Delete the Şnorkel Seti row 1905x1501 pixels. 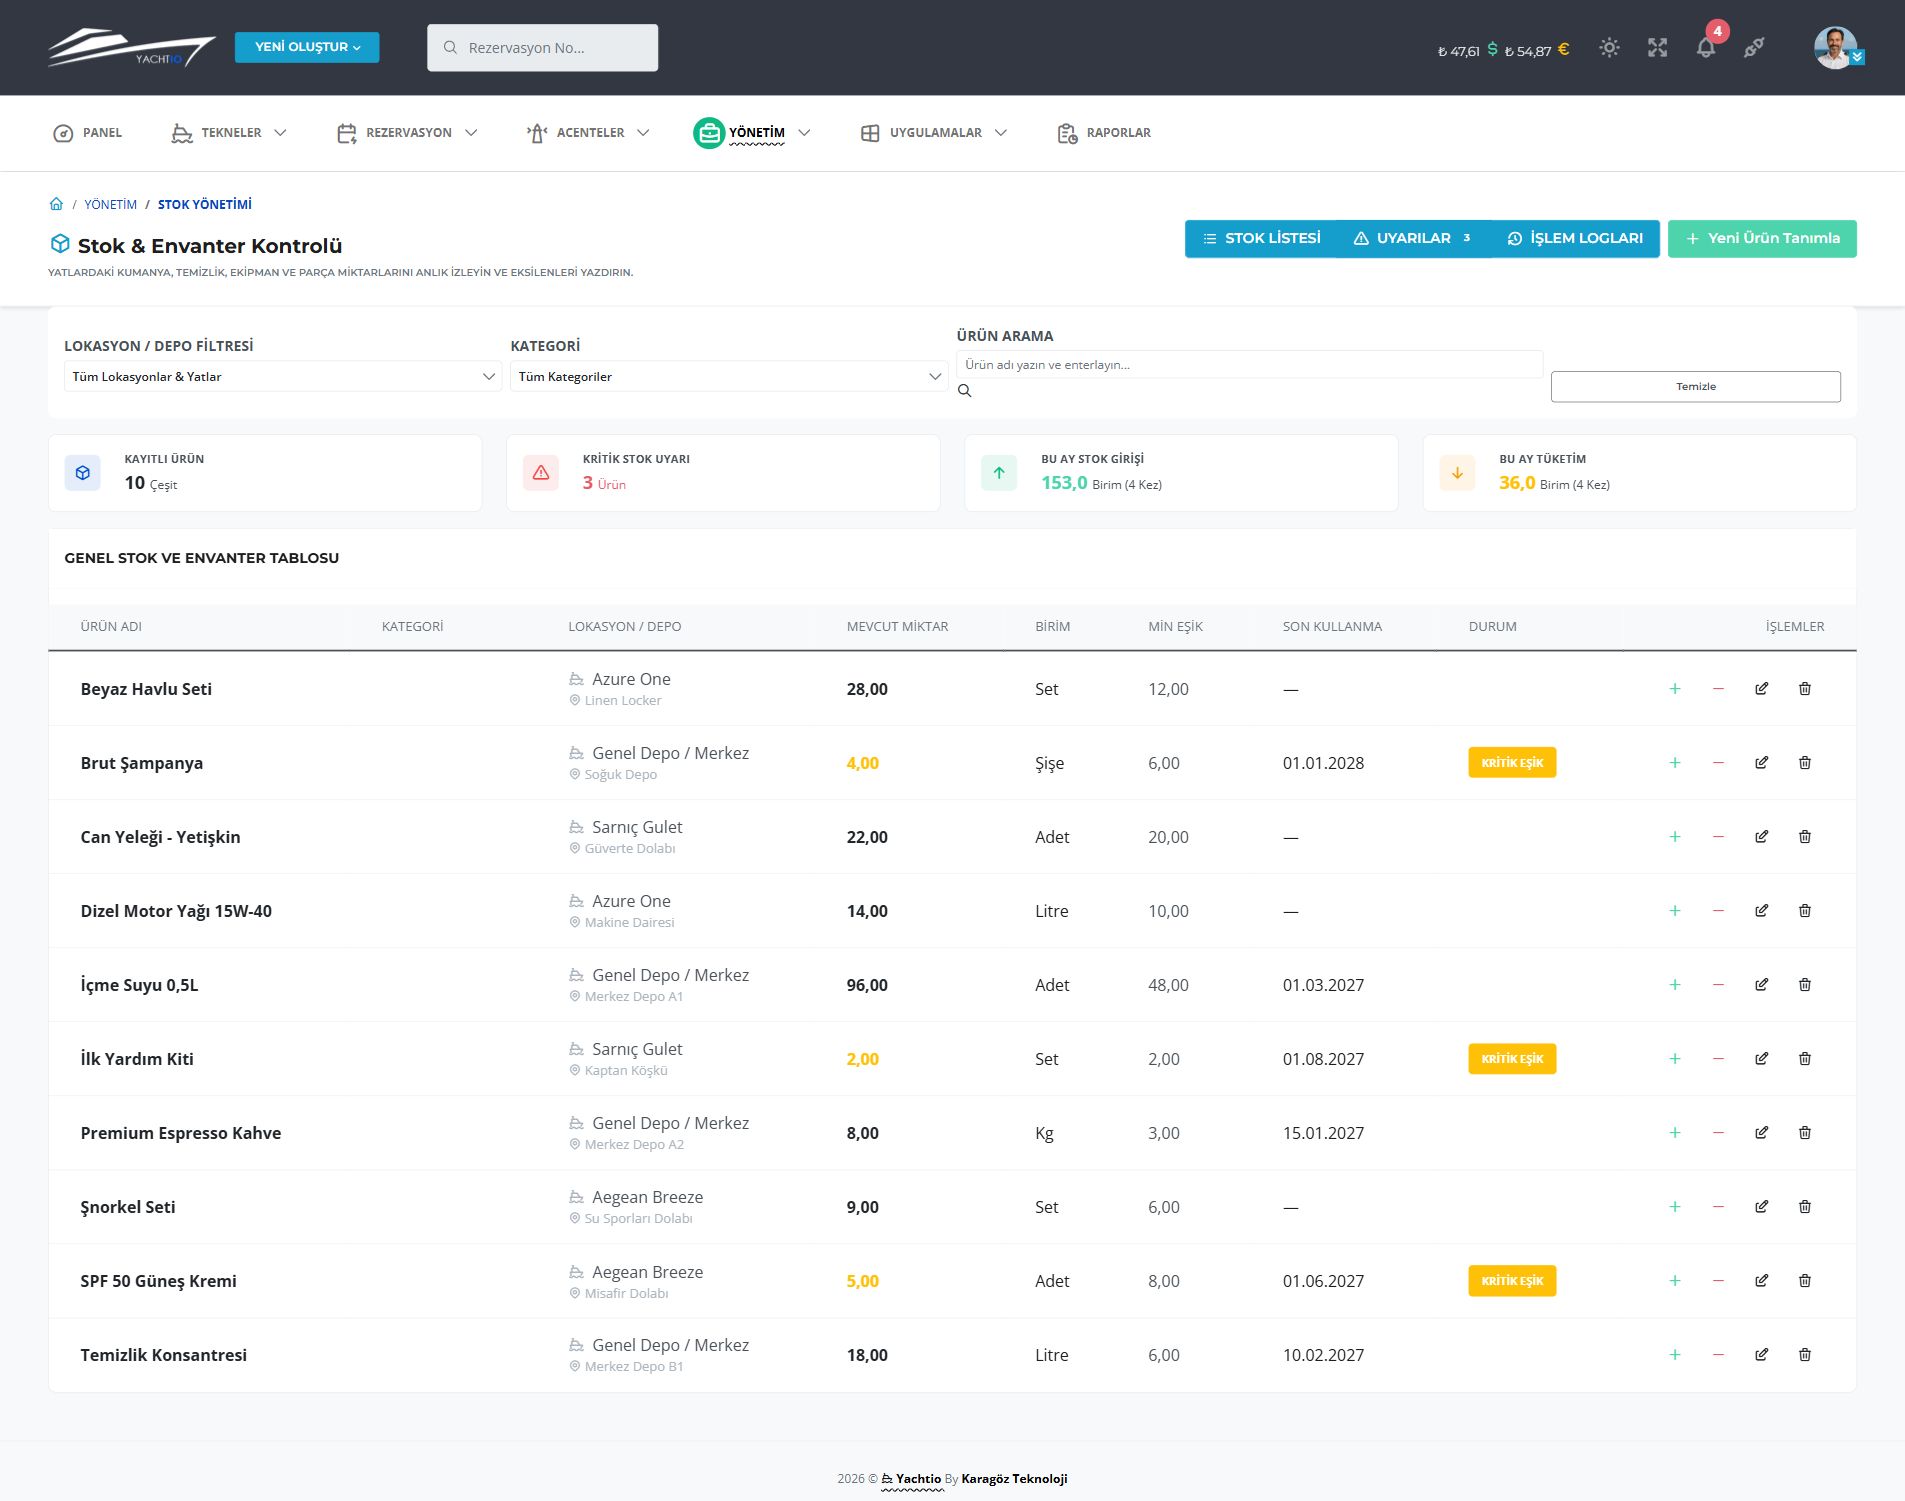(x=1805, y=1207)
